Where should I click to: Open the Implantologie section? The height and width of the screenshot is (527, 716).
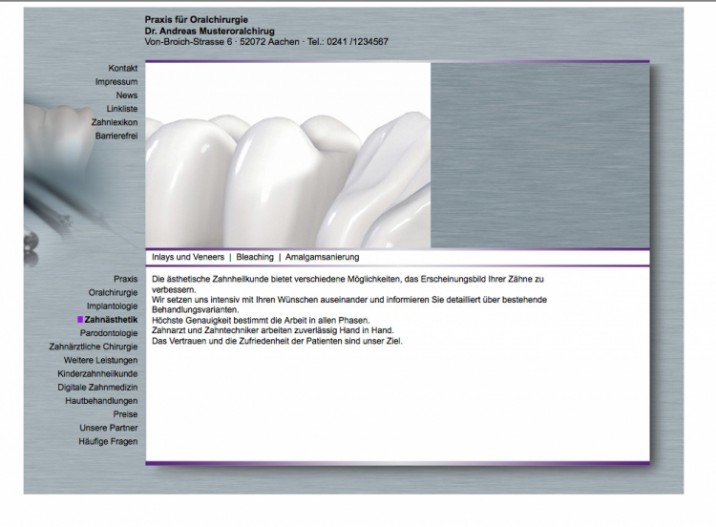(112, 306)
